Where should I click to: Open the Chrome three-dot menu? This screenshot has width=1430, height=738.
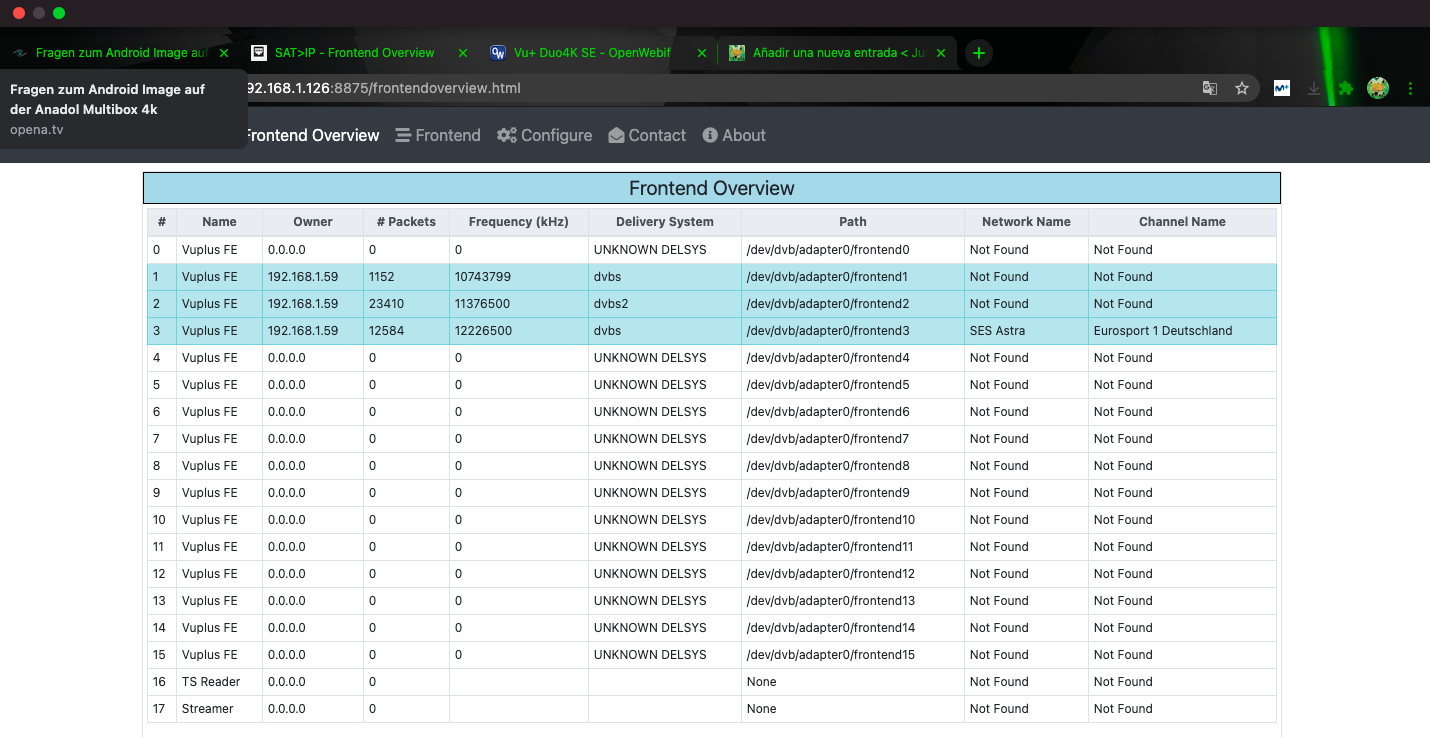click(1410, 88)
